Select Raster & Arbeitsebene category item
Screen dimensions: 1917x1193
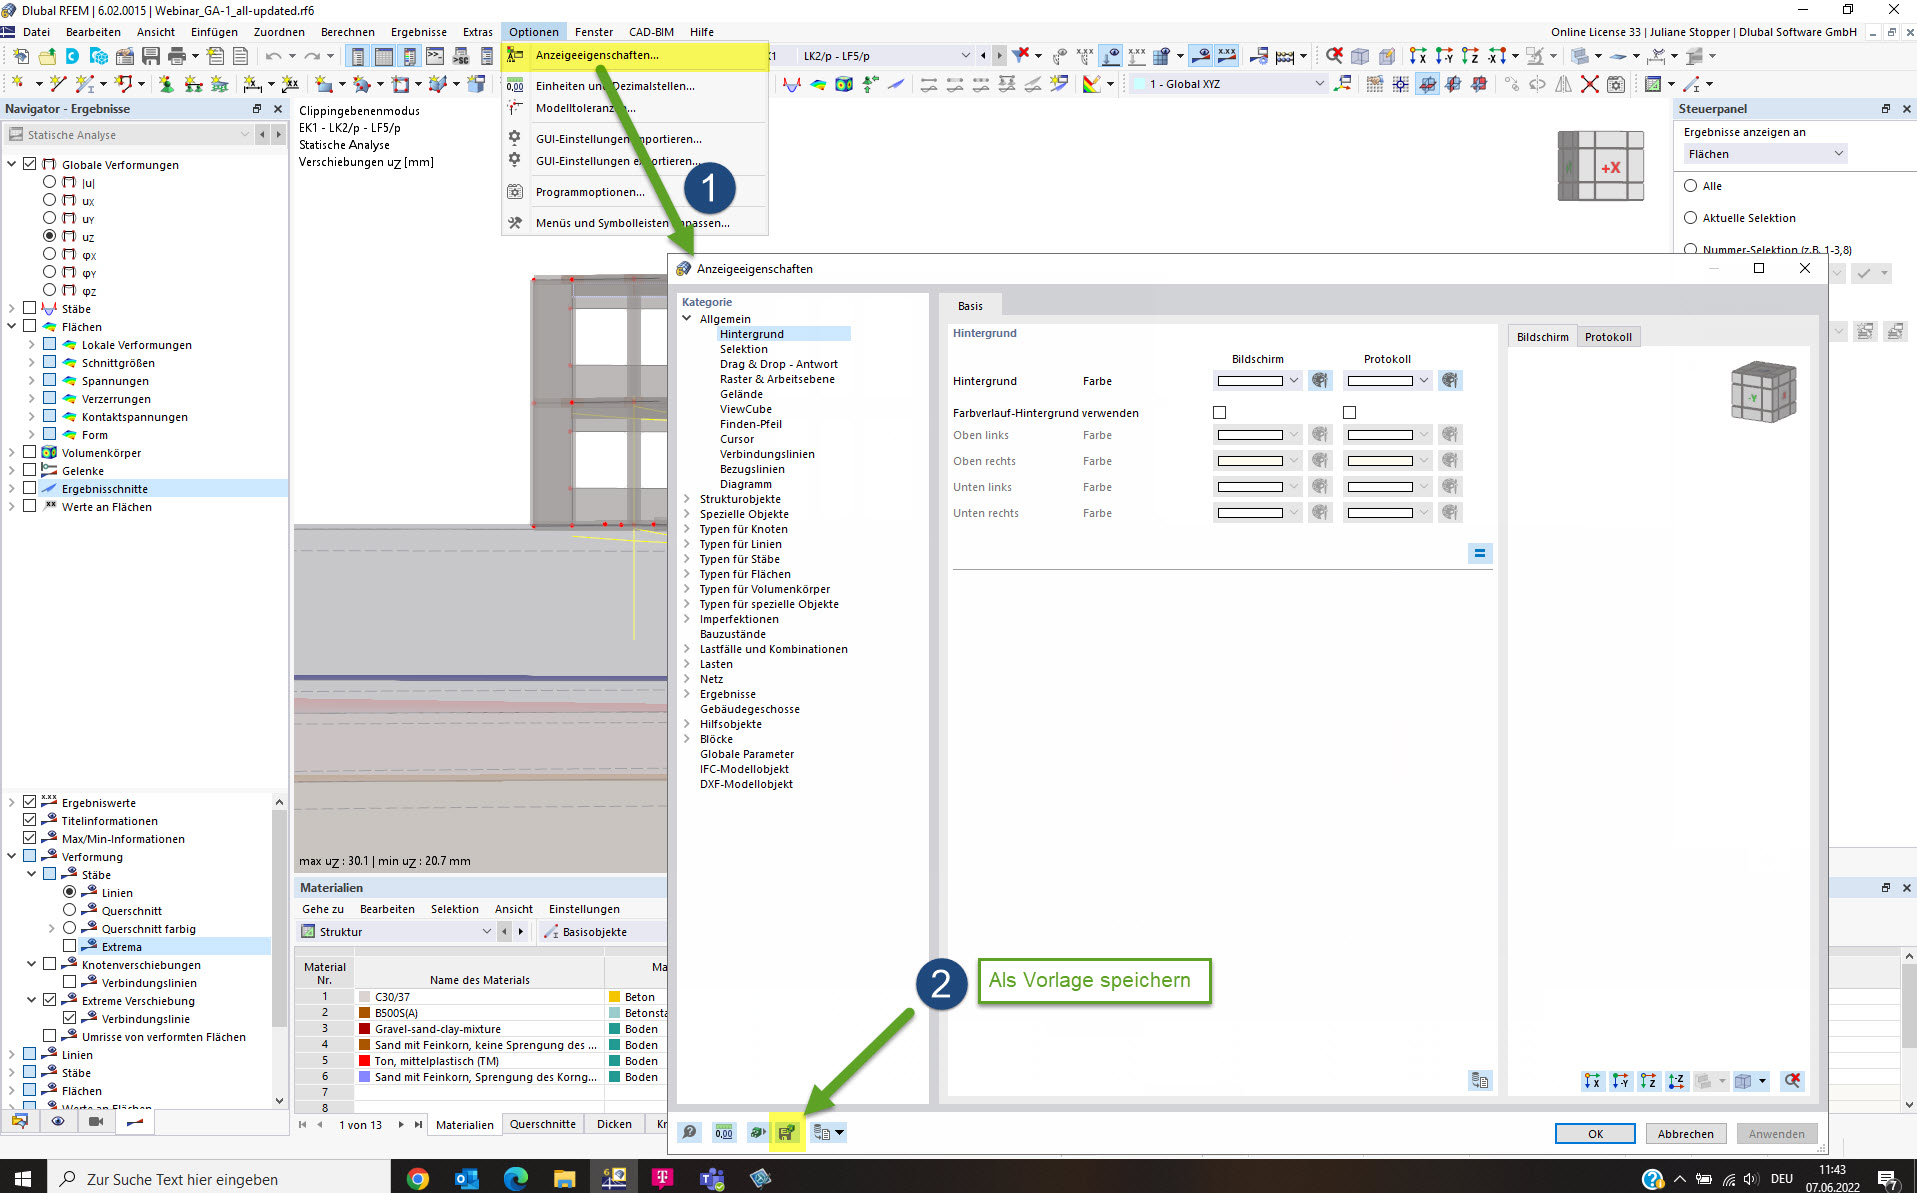777,379
